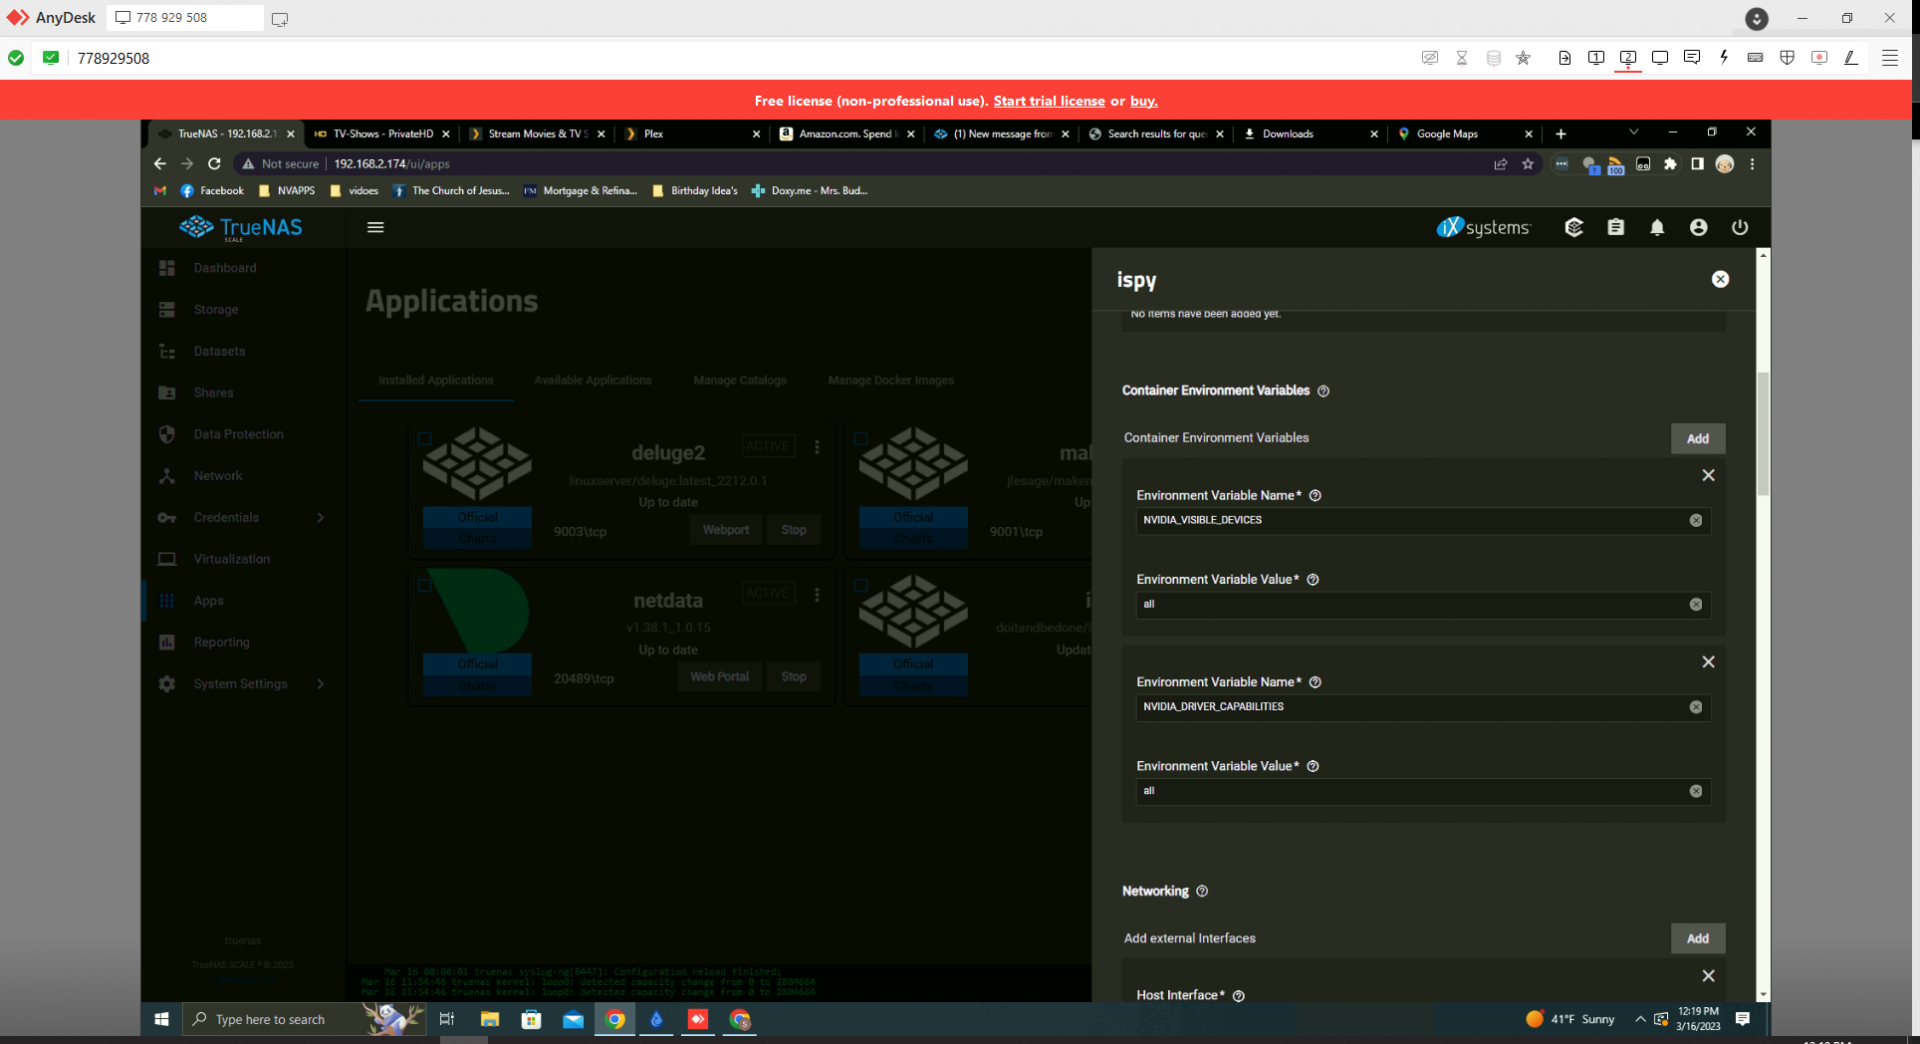Switch to the Plex browser tab

(x=690, y=134)
